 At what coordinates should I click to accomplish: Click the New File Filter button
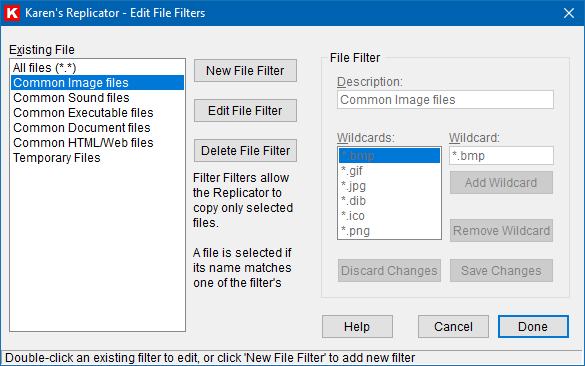pyautogui.click(x=245, y=71)
